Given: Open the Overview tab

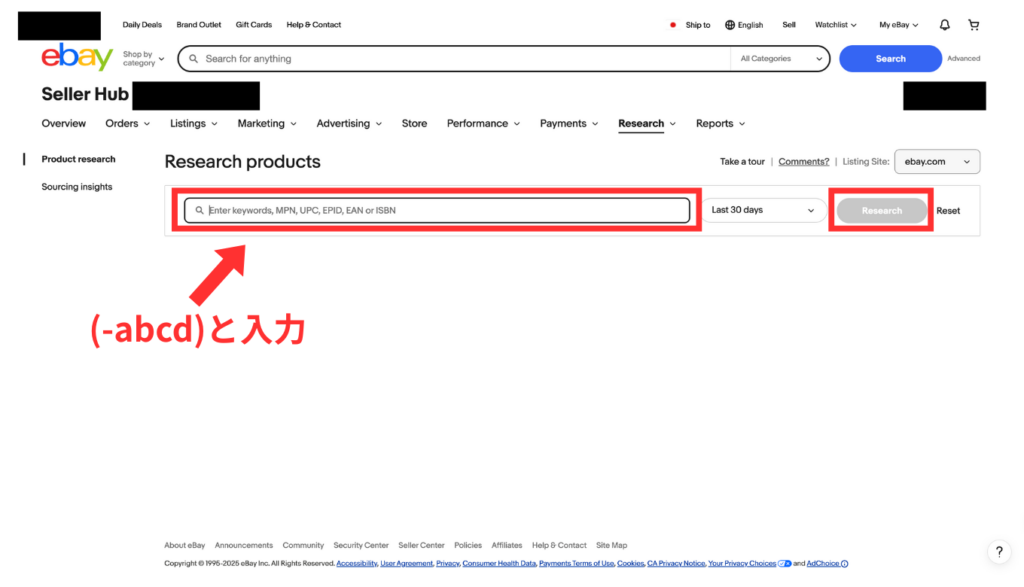Looking at the screenshot, I should pos(63,123).
